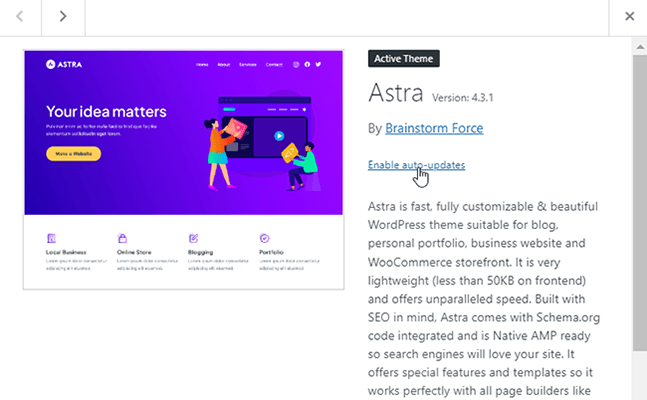This screenshot has height=400, width=647.
Task: Click the yellow Make a Website button
Action: 73,153
